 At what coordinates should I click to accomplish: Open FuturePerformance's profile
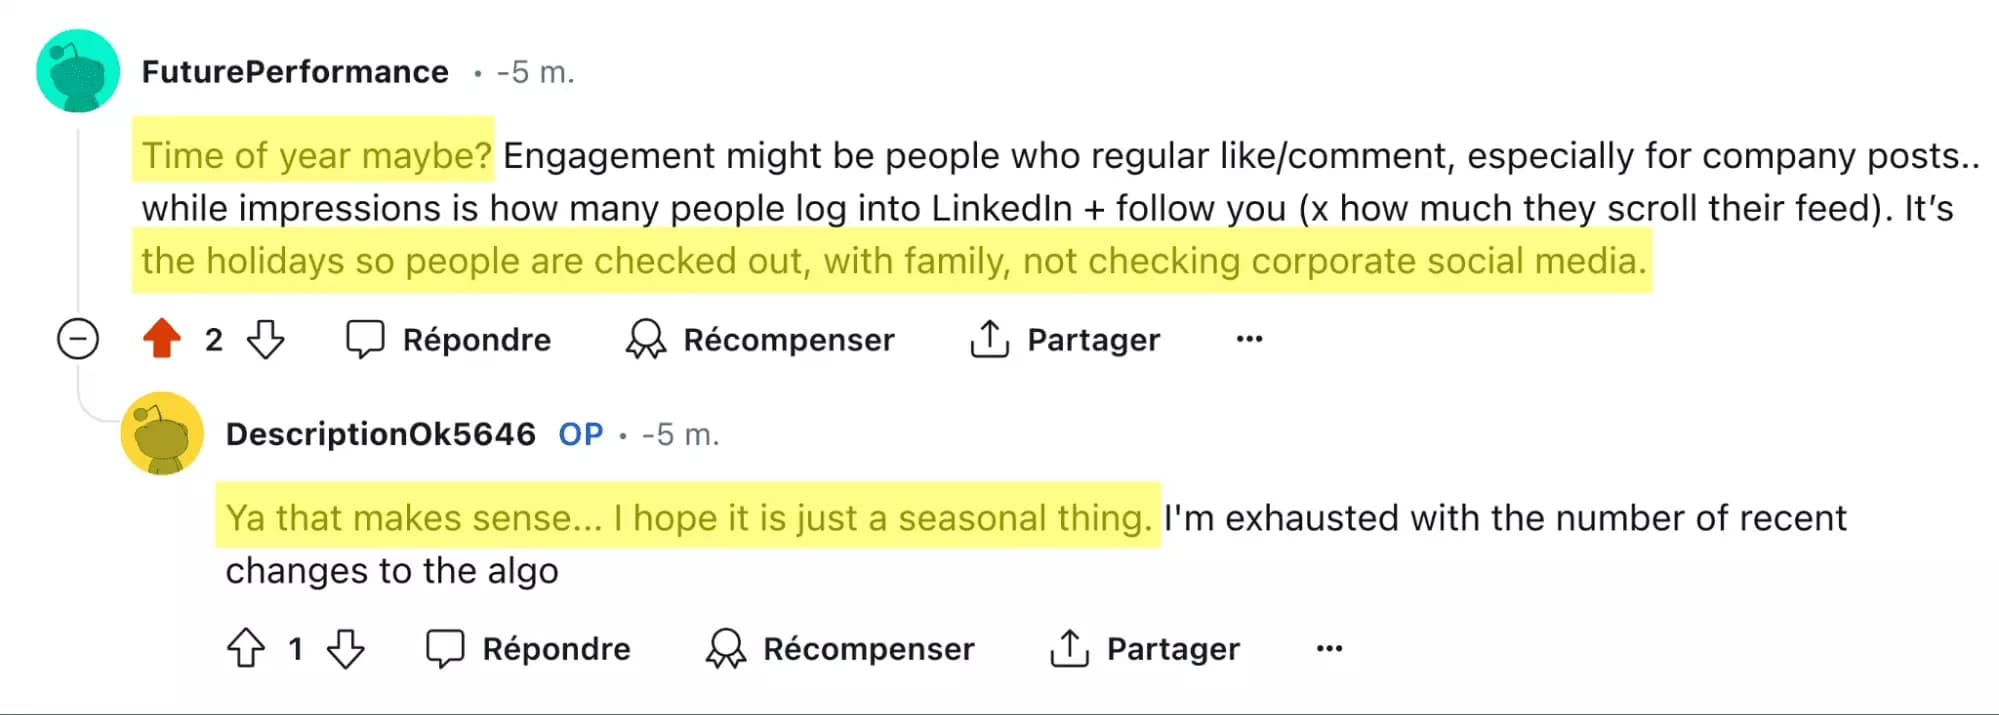pyautogui.click(x=295, y=71)
